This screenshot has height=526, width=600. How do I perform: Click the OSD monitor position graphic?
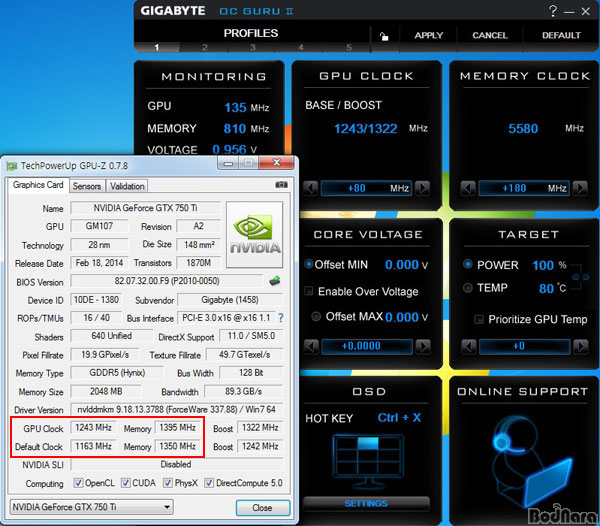(x=367, y=461)
